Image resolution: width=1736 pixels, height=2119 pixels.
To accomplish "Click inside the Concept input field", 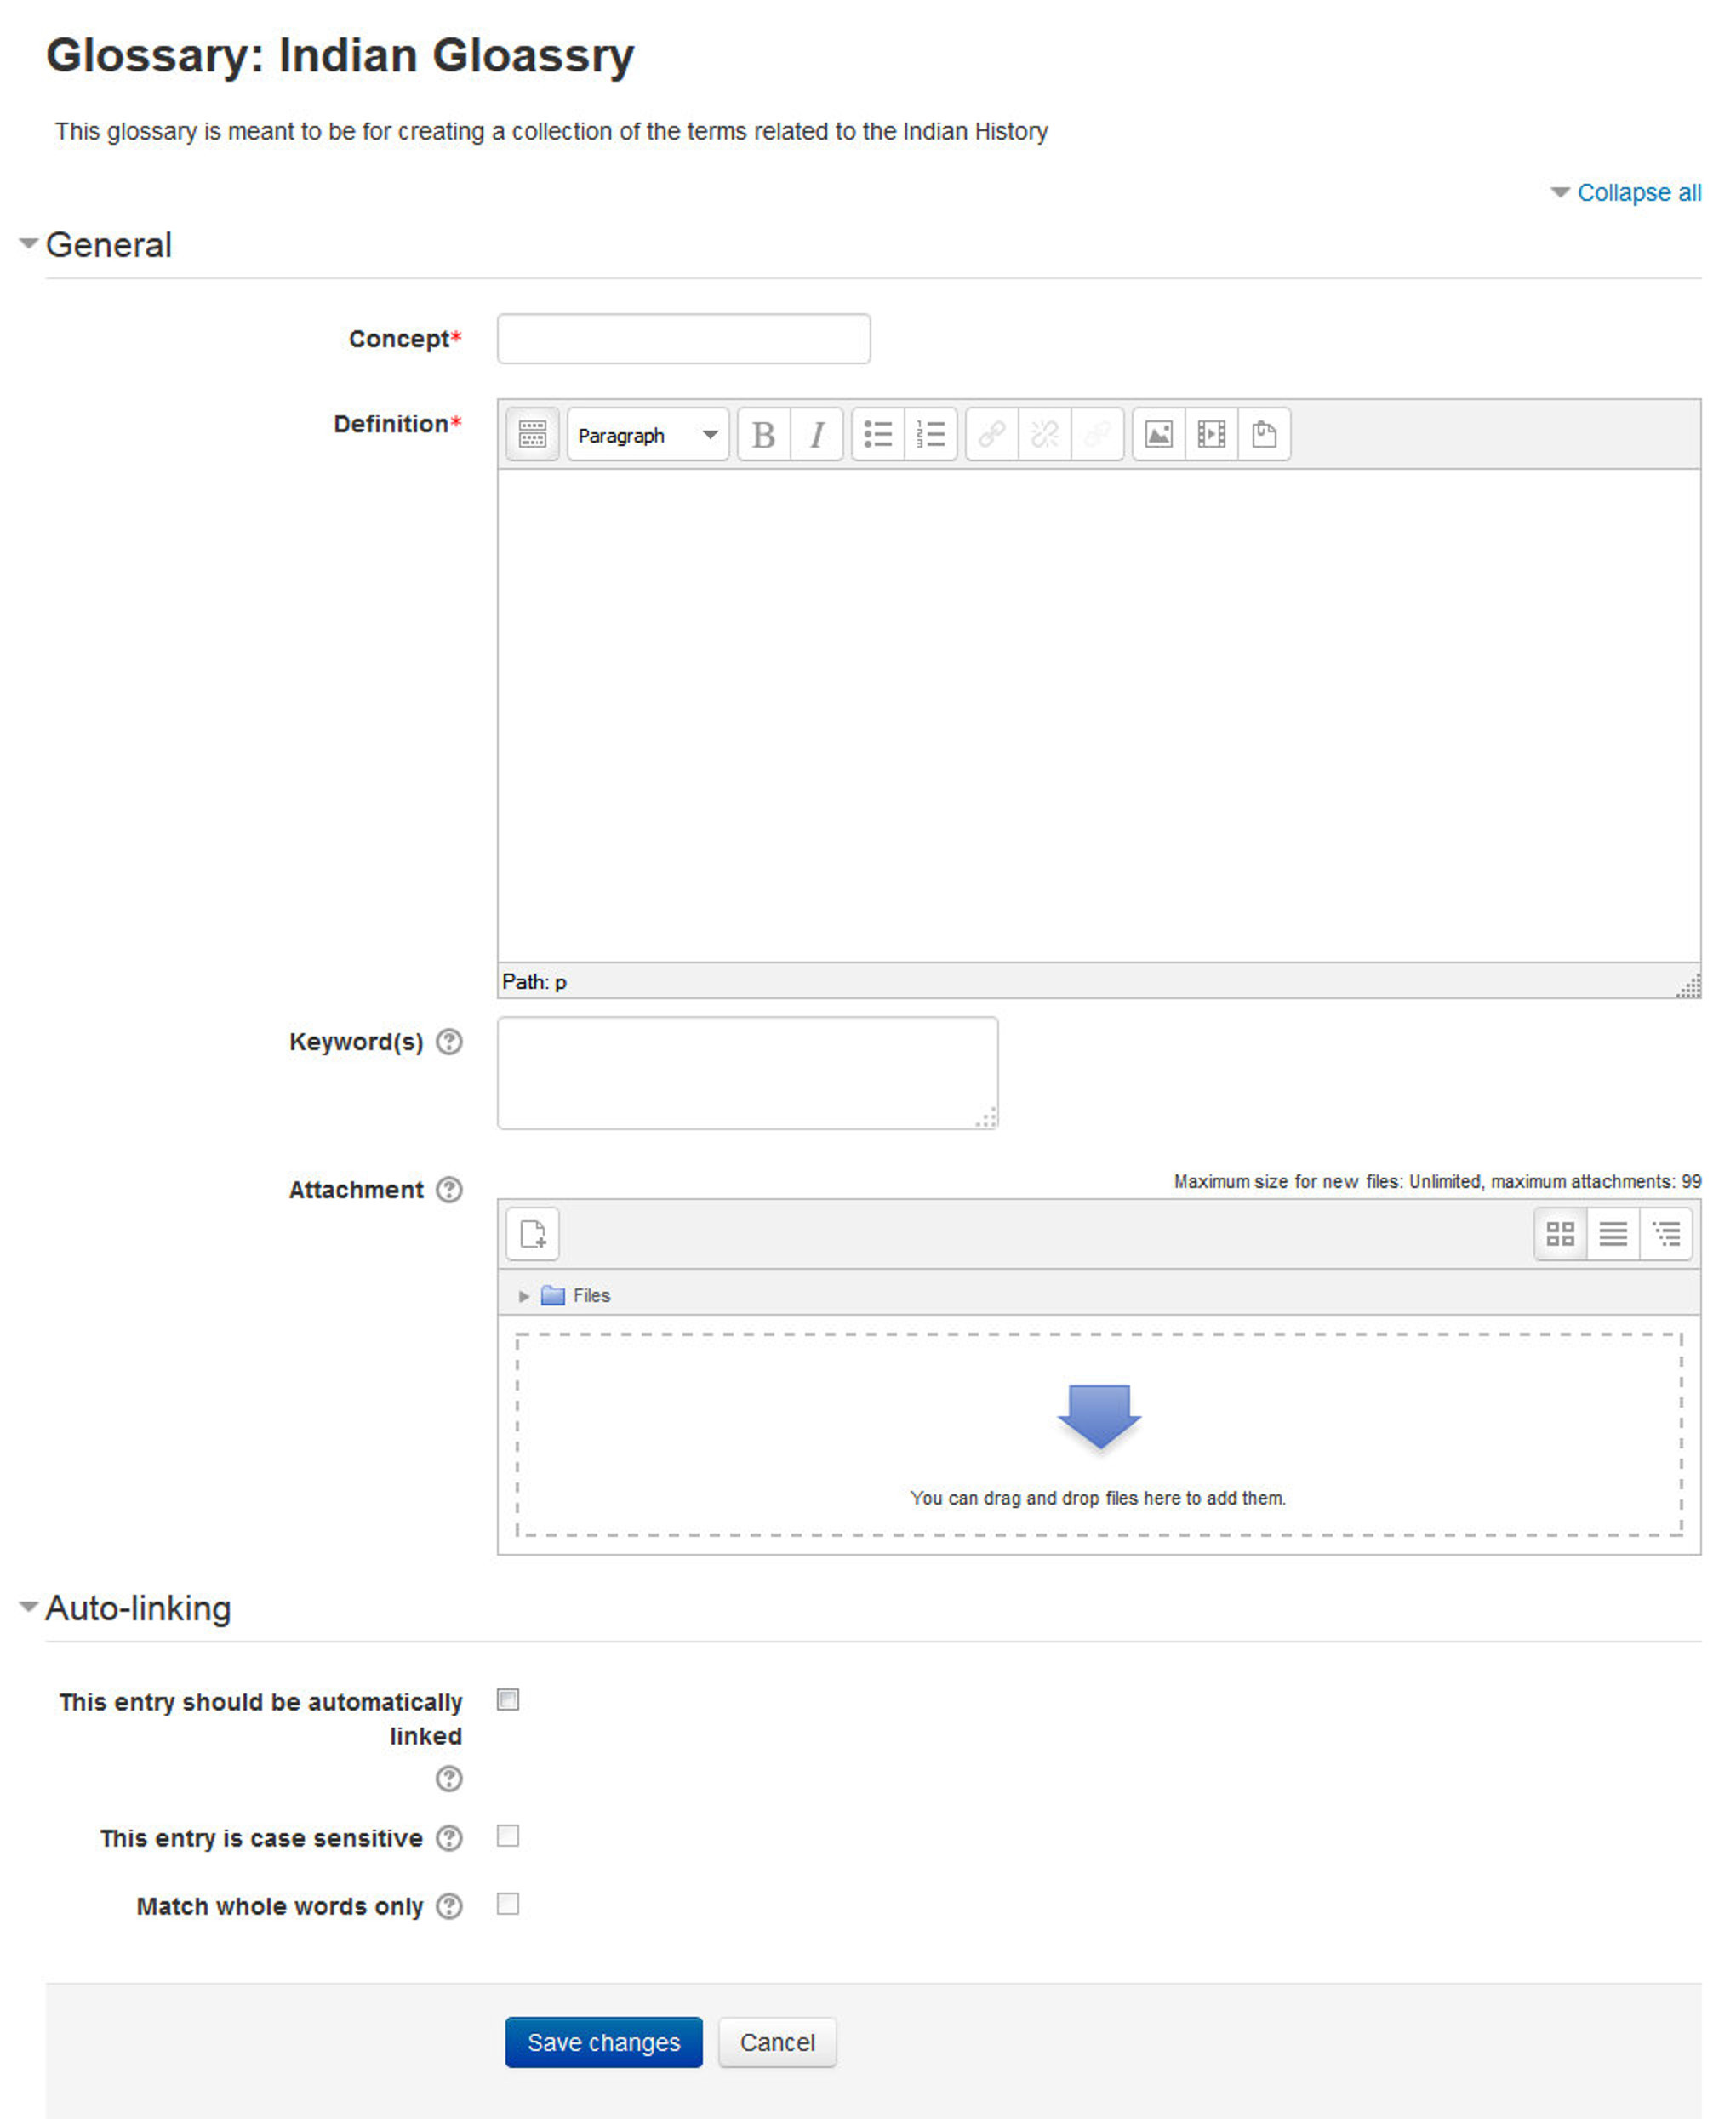I will click(683, 338).
